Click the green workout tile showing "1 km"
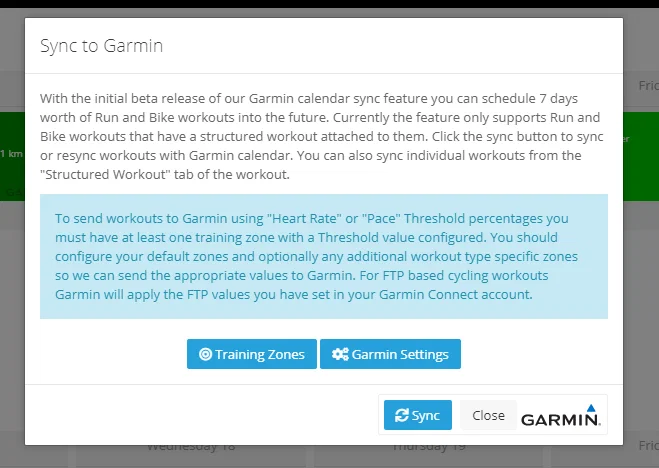Screen dimensions: 659x468 coord(12,156)
